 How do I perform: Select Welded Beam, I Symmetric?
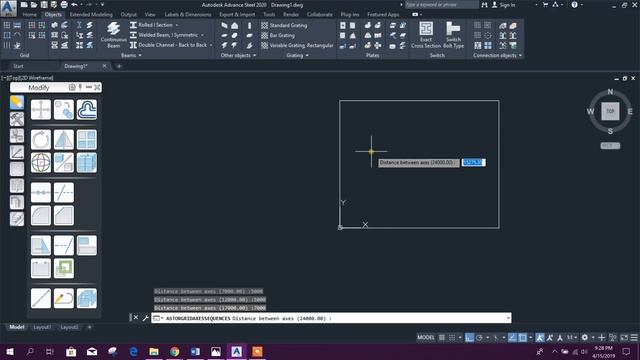(164, 35)
